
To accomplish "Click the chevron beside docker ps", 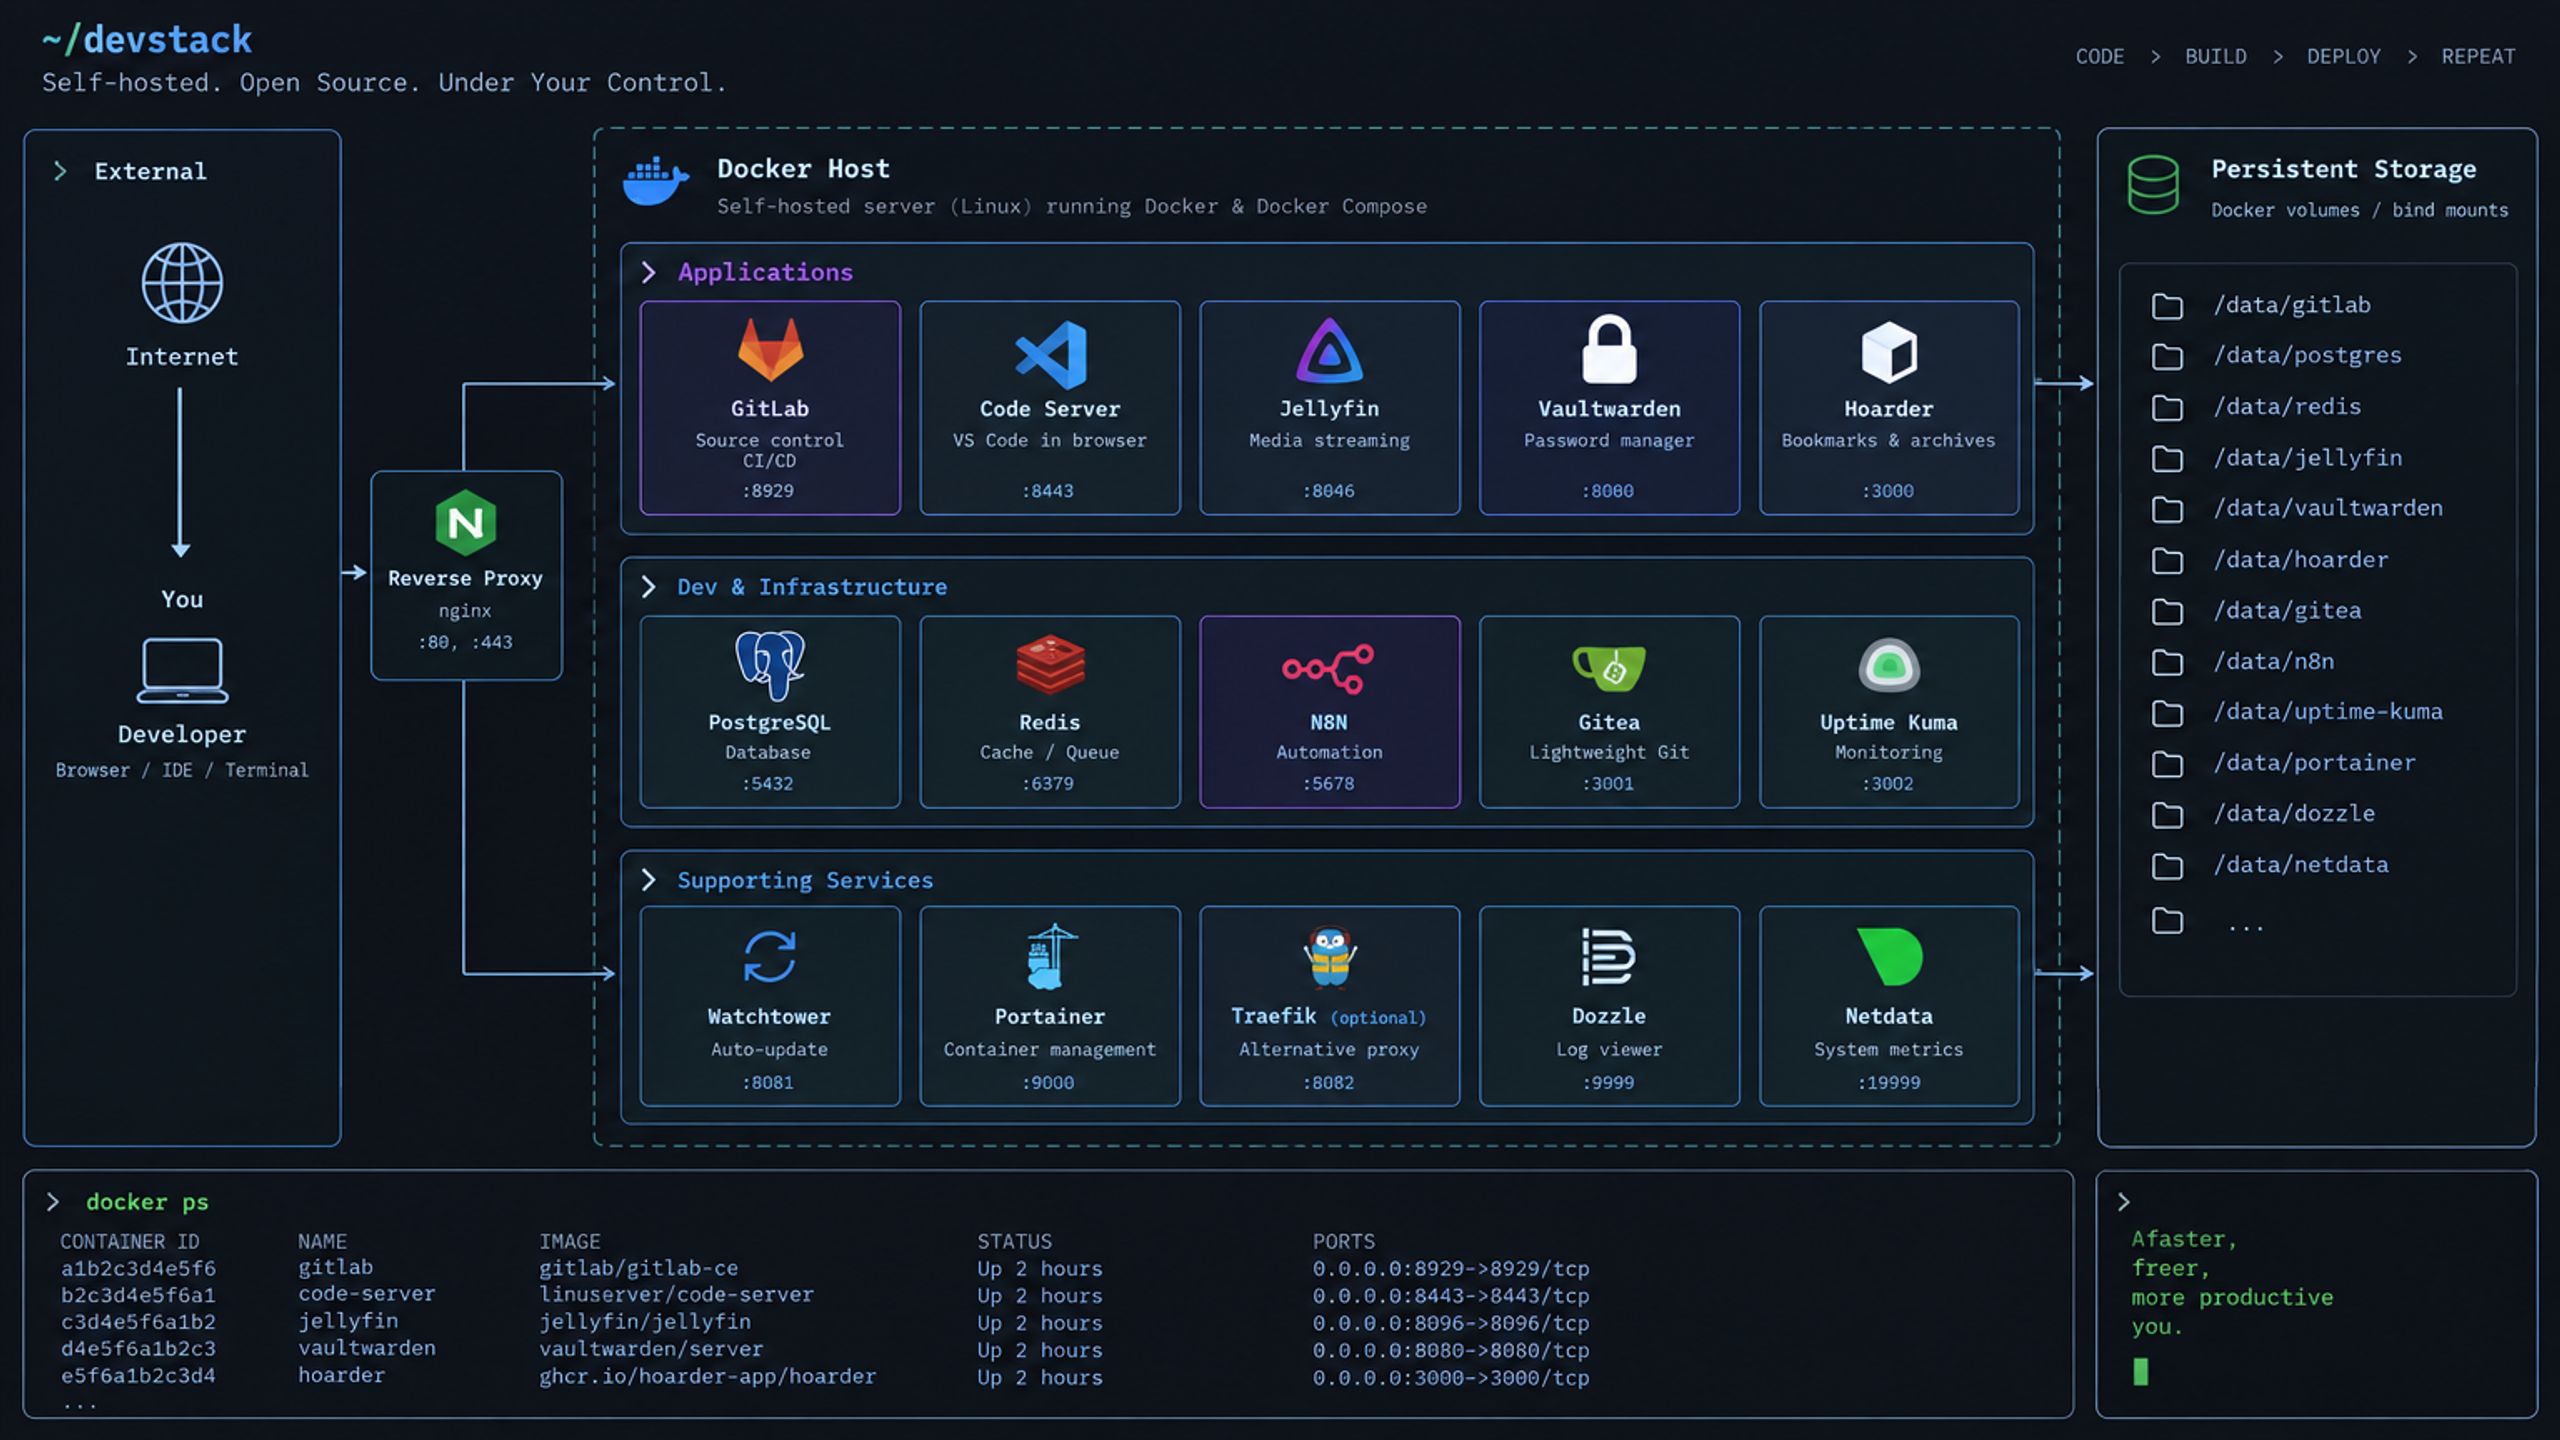I will click(54, 1201).
